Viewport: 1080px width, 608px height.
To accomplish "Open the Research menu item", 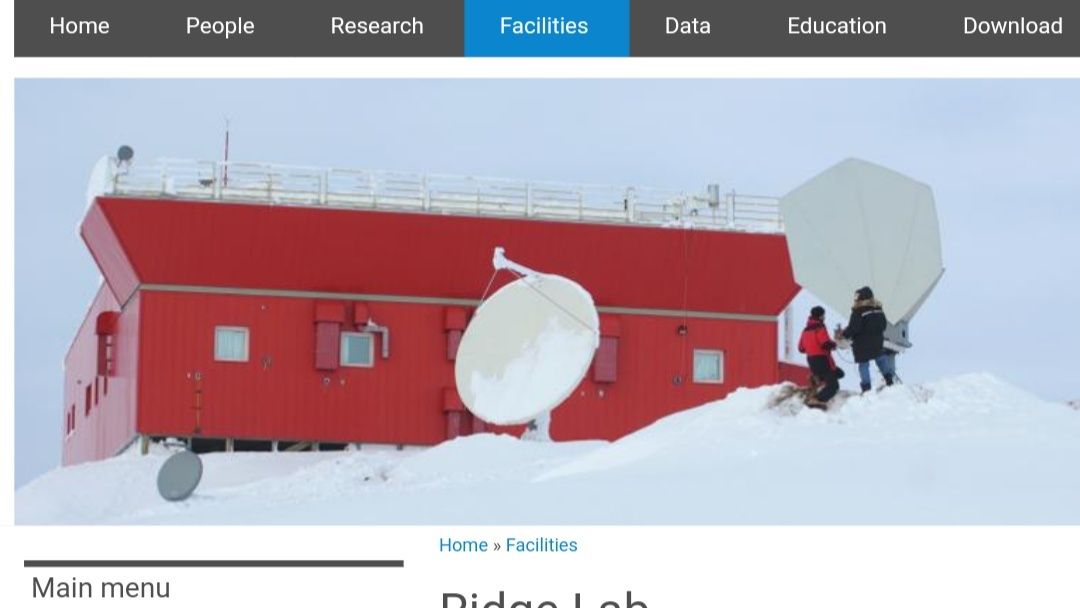I will click(x=377, y=26).
